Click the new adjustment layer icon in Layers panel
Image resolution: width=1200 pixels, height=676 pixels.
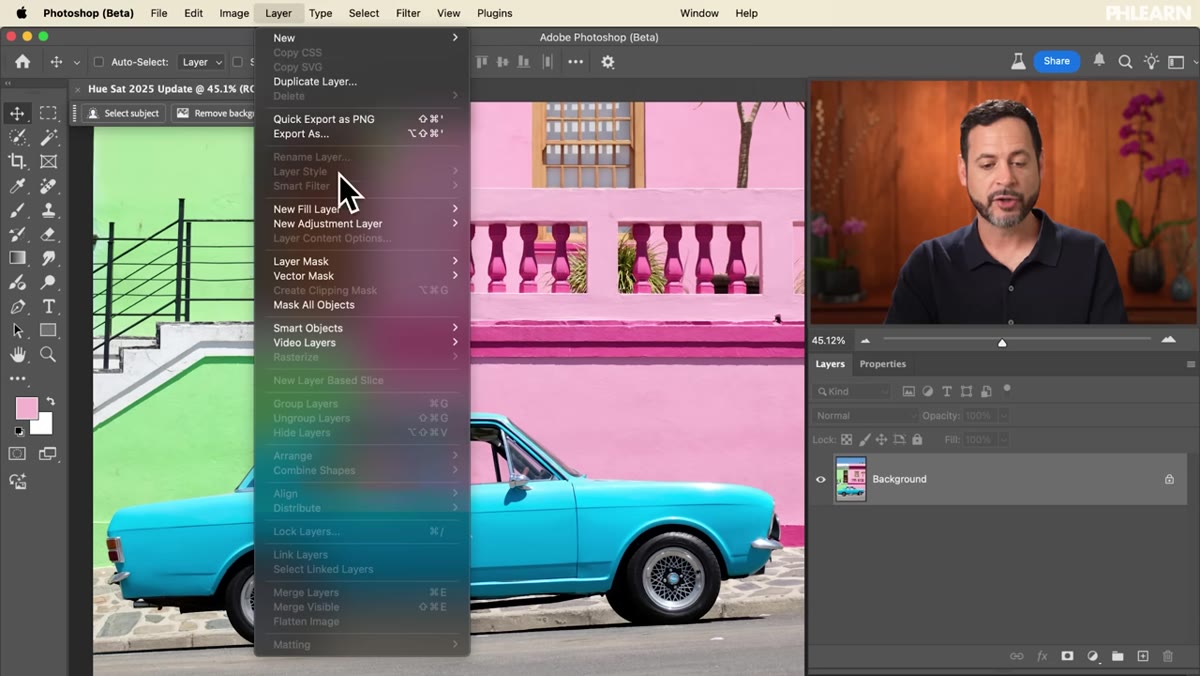(x=1092, y=656)
